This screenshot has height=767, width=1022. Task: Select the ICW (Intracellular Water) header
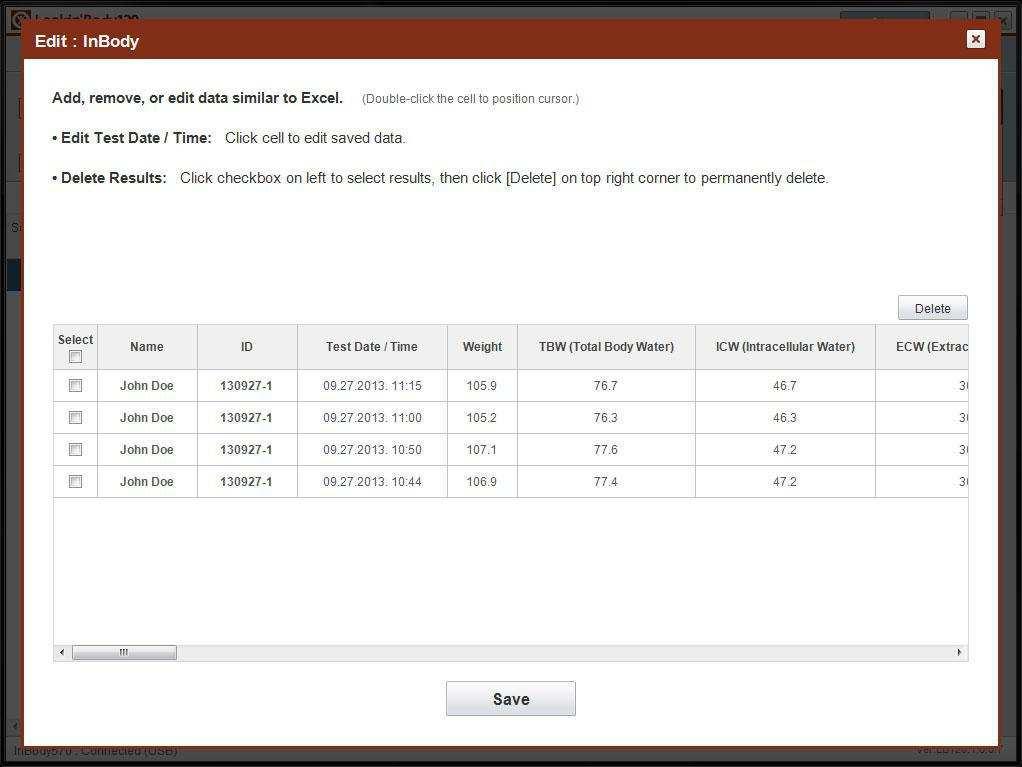pos(785,347)
